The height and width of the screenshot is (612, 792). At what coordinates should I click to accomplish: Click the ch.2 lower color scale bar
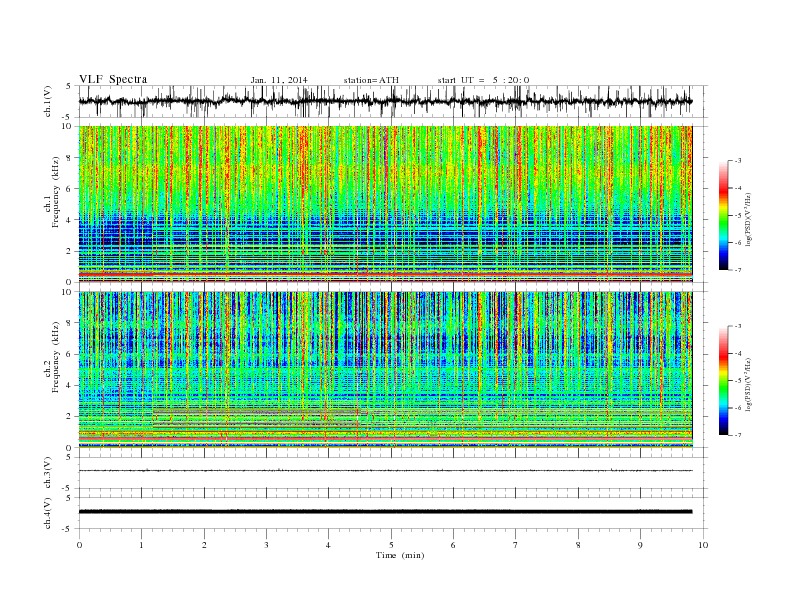(723, 380)
